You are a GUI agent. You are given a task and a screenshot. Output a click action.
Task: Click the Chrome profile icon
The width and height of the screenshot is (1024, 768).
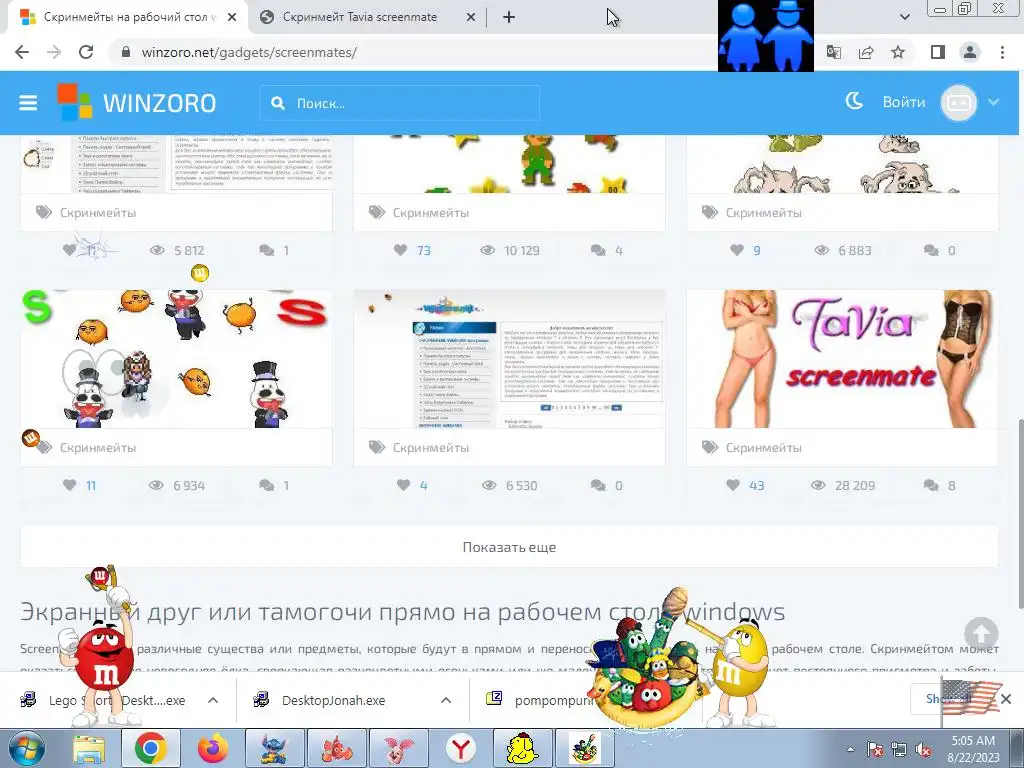click(970, 52)
